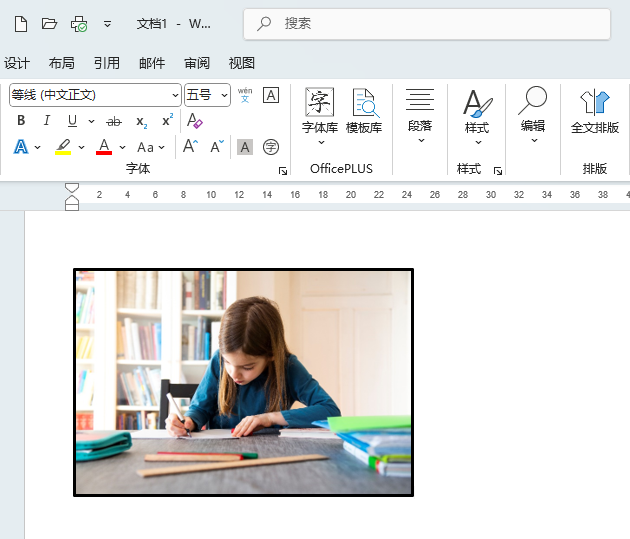Toggle italic formatting
This screenshot has width=630, height=539.
(x=47, y=120)
